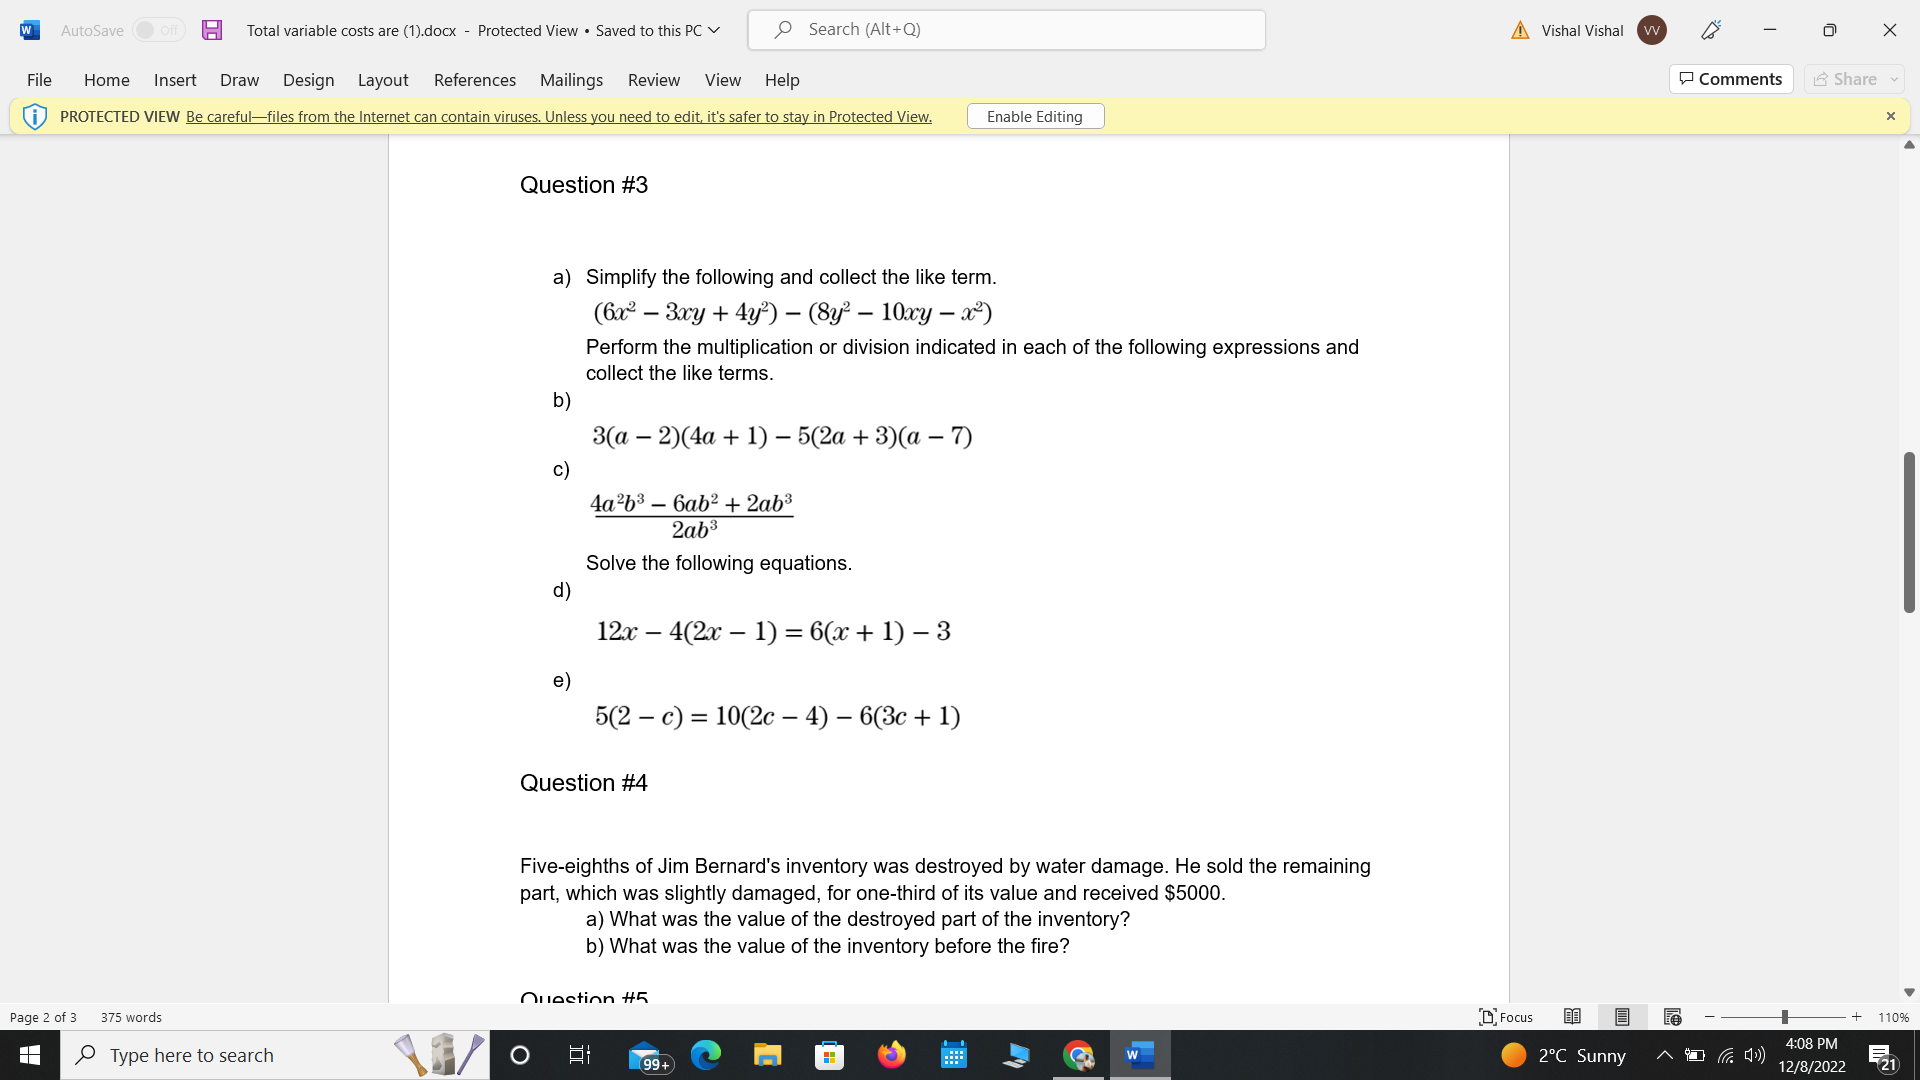Open the Comments pane
The width and height of the screenshot is (1920, 1080).
[x=1731, y=79]
